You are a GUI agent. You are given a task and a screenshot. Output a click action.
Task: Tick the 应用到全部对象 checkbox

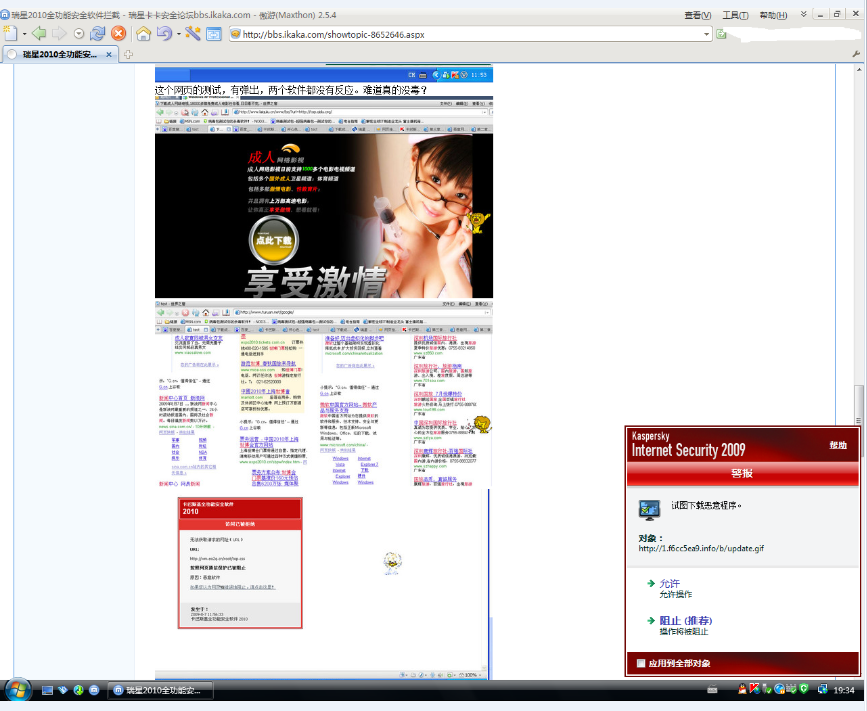point(641,663)
